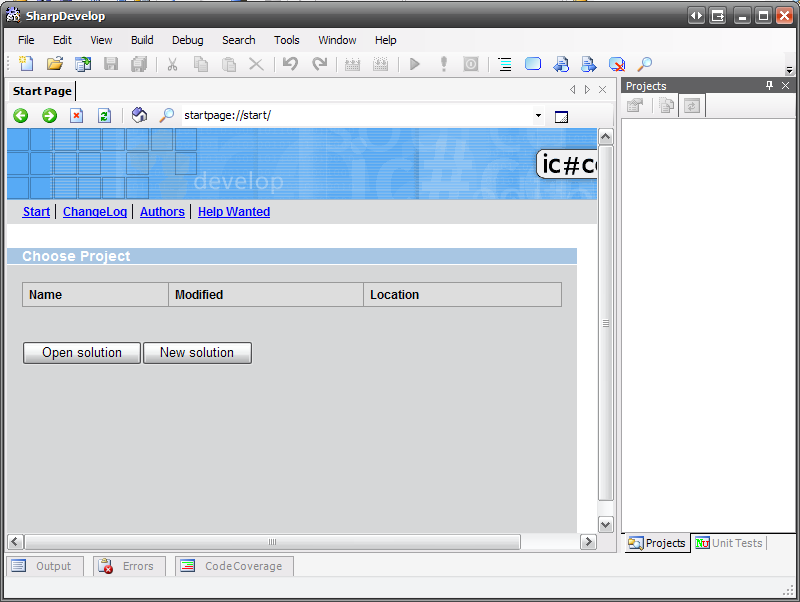Click the New solution button

click(197, 353)
